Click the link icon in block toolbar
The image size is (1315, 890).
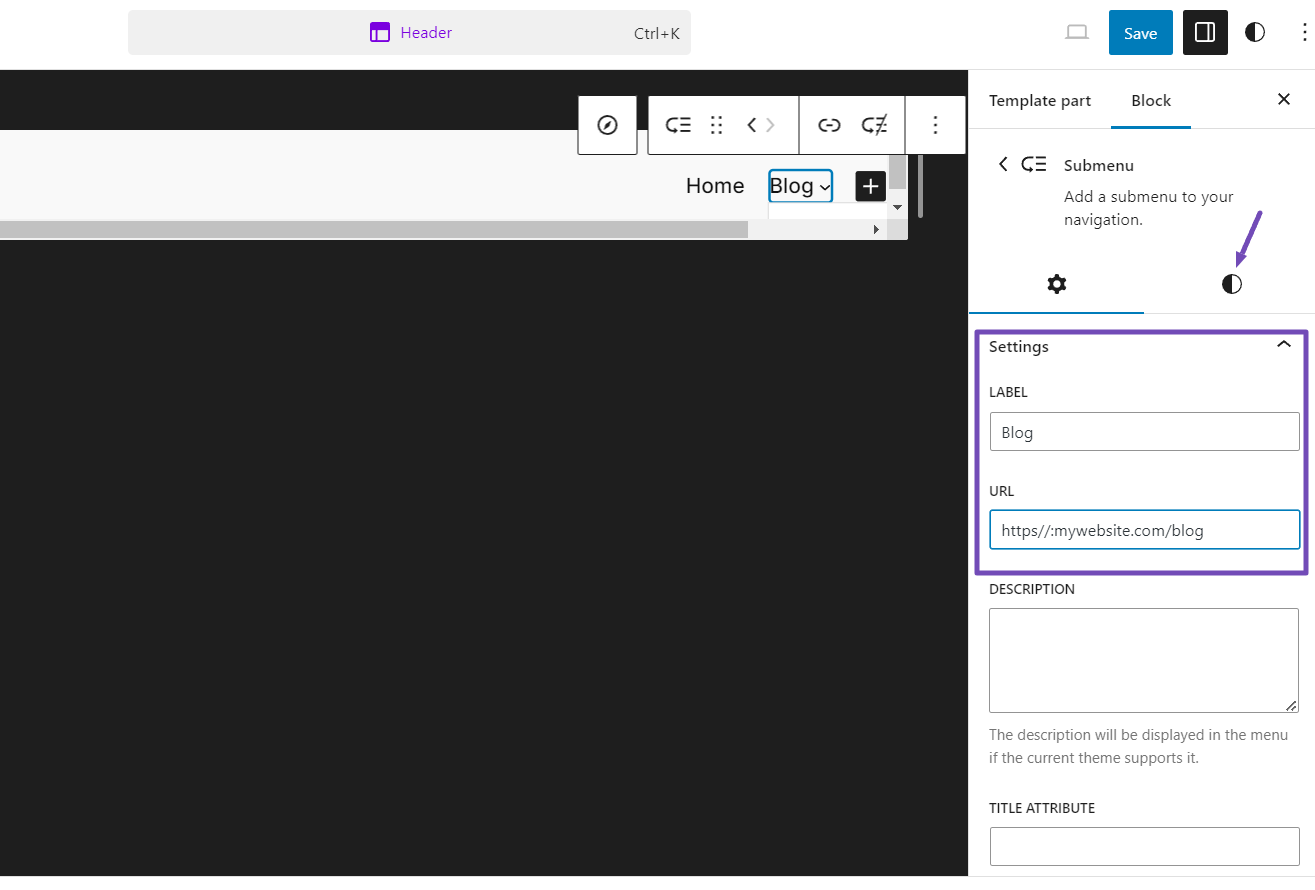coord(828,125)
